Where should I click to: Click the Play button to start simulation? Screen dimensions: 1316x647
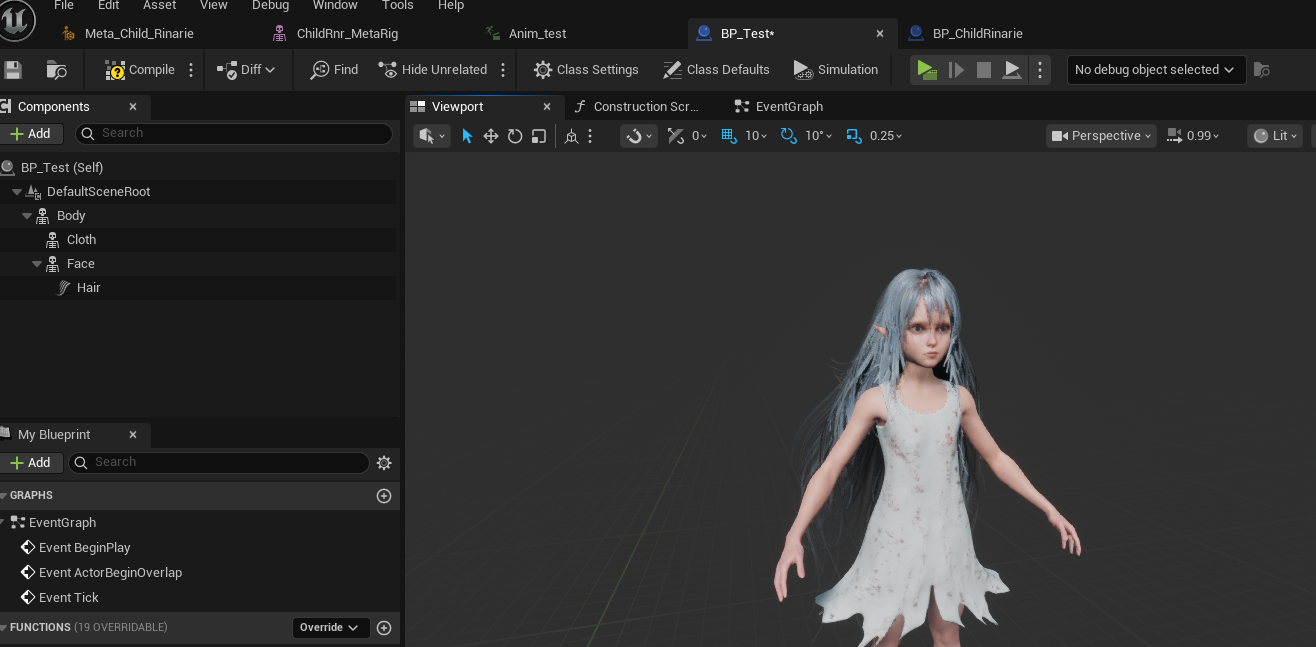click(x=925, y=69)
